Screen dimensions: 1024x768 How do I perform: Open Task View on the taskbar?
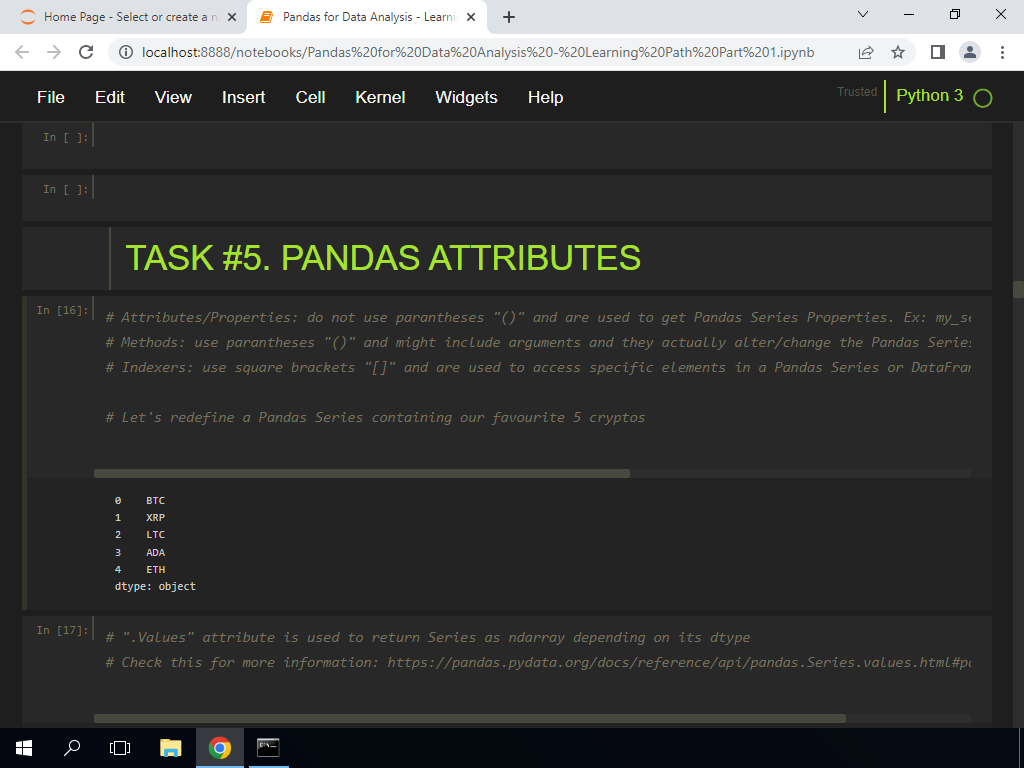pos(120,748)
